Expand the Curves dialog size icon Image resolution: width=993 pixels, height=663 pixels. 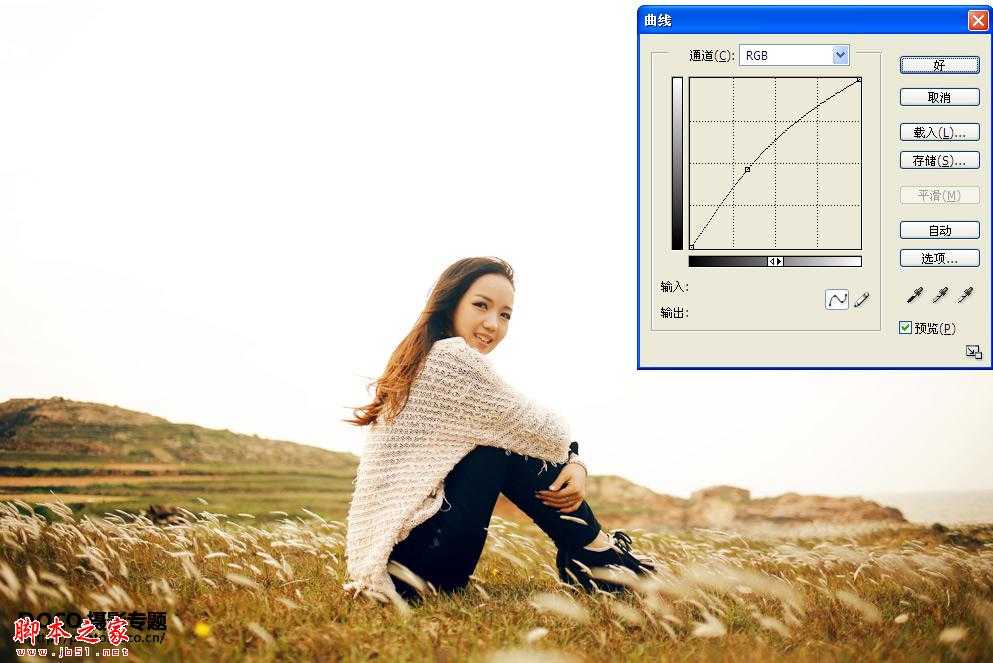(x=973, y=351)
